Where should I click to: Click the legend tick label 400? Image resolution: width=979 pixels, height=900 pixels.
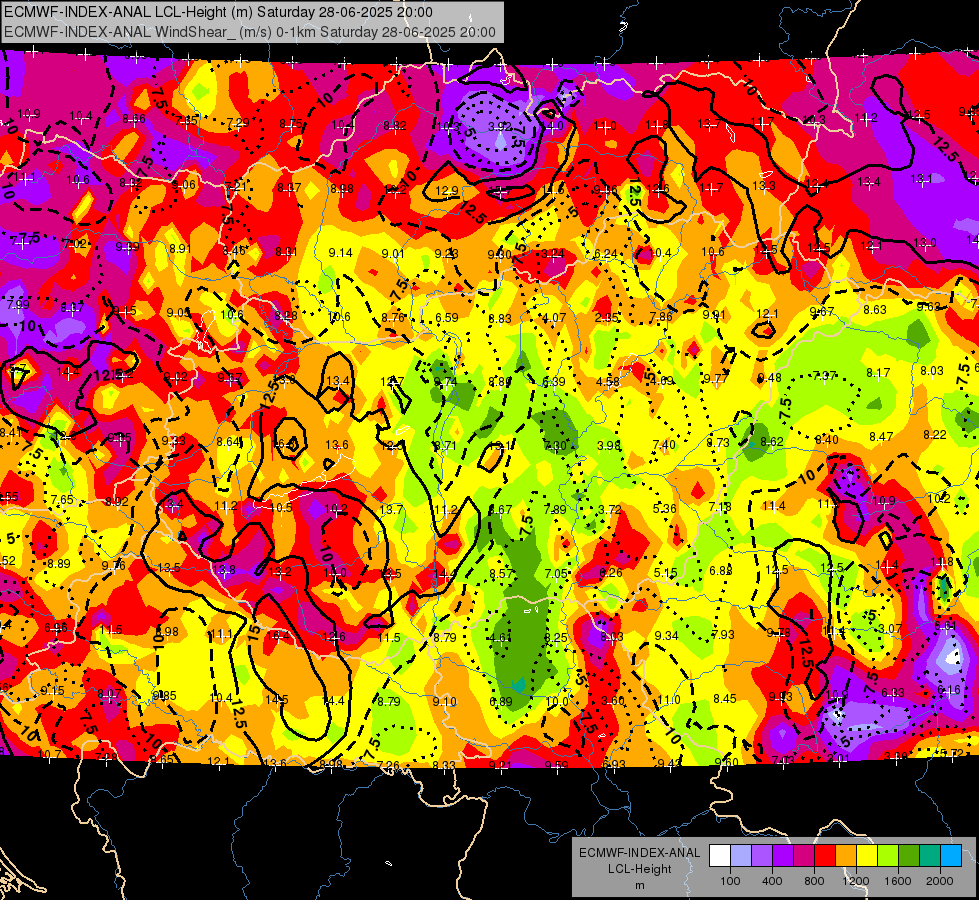click(x=772, y=881)
